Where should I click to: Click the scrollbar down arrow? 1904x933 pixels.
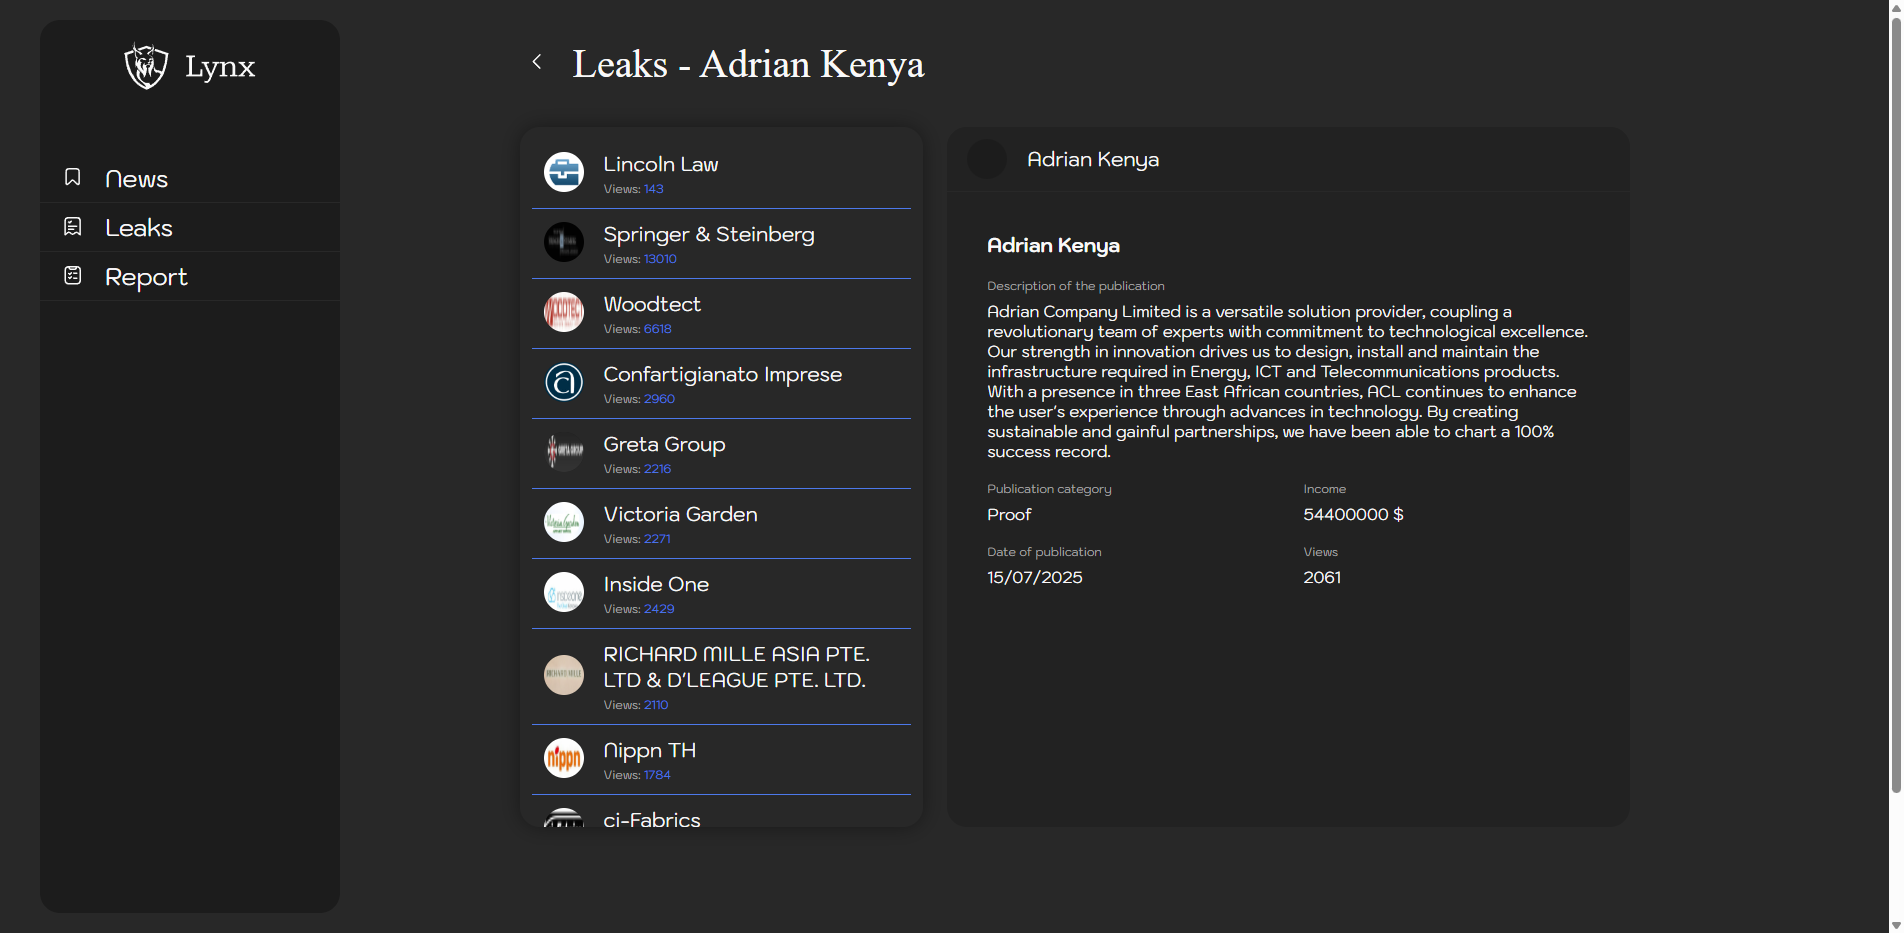[1895, 925]
